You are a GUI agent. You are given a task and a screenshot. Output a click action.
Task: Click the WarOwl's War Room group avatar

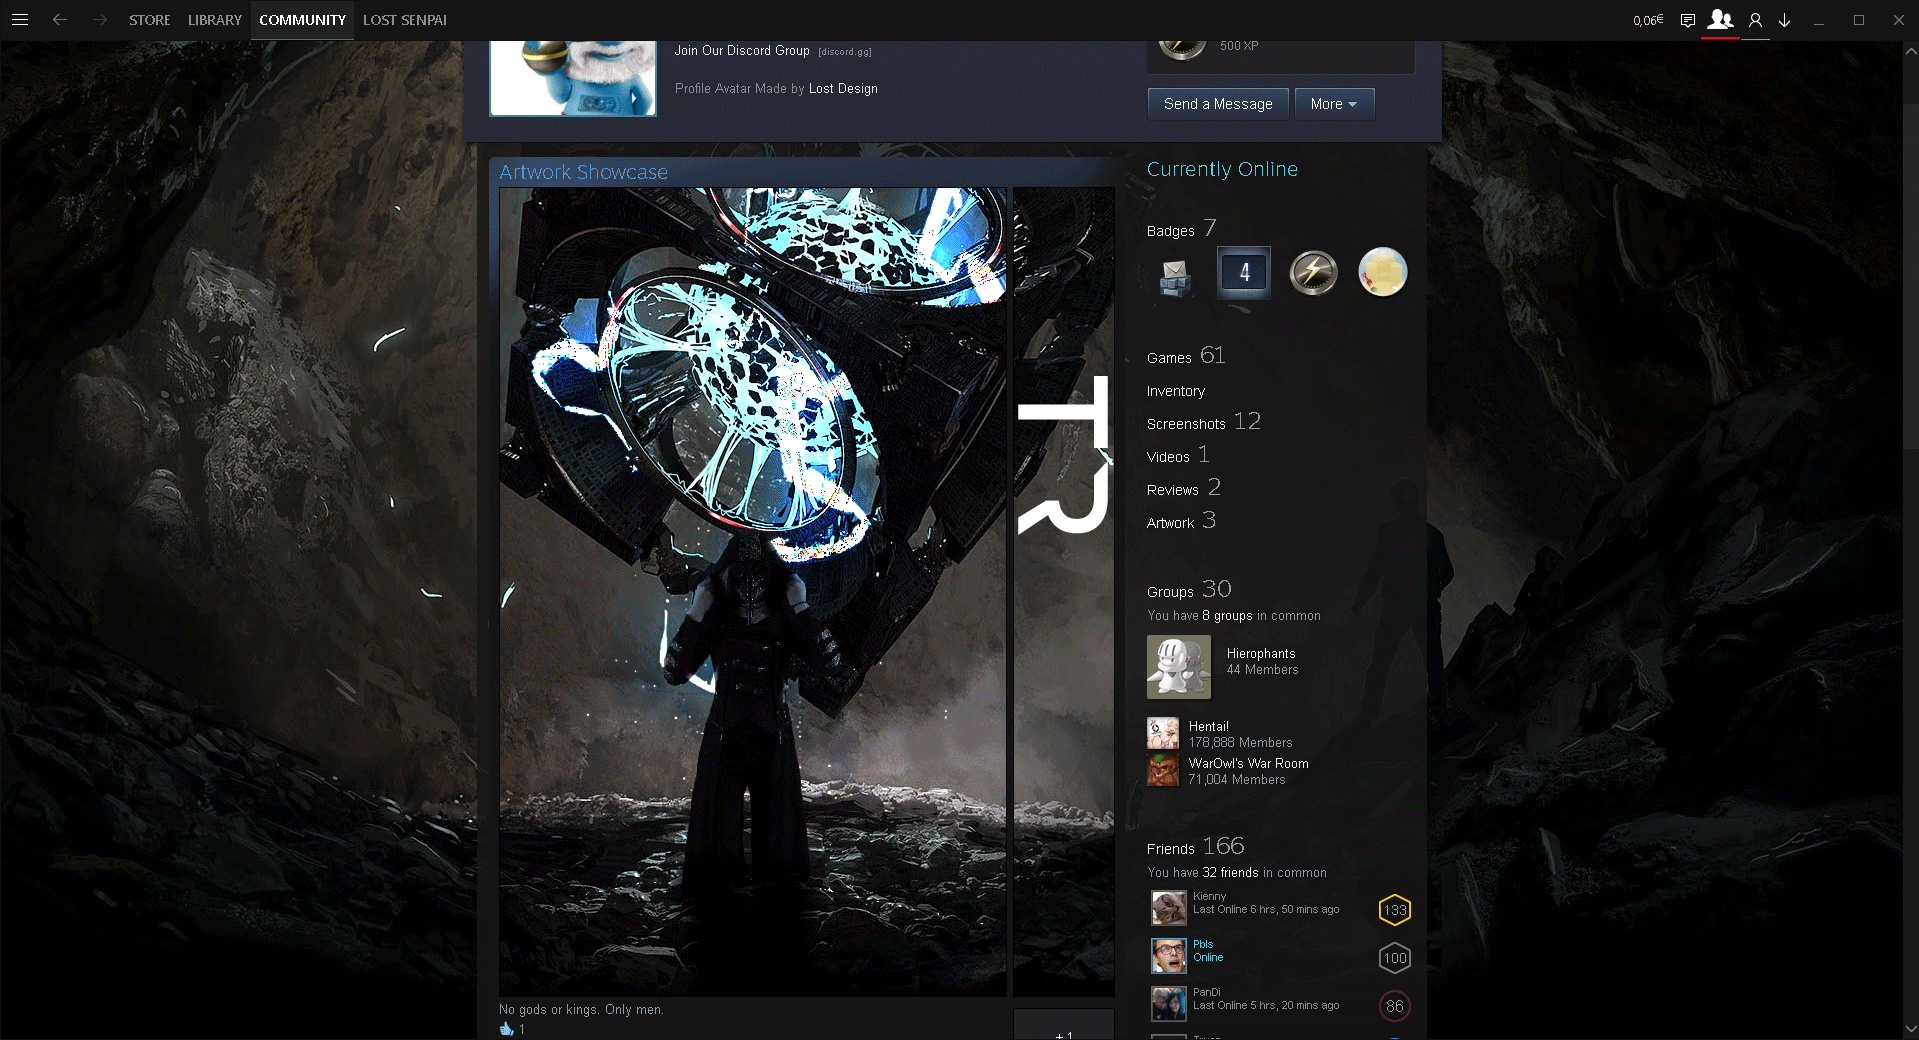coord(1163,771)
